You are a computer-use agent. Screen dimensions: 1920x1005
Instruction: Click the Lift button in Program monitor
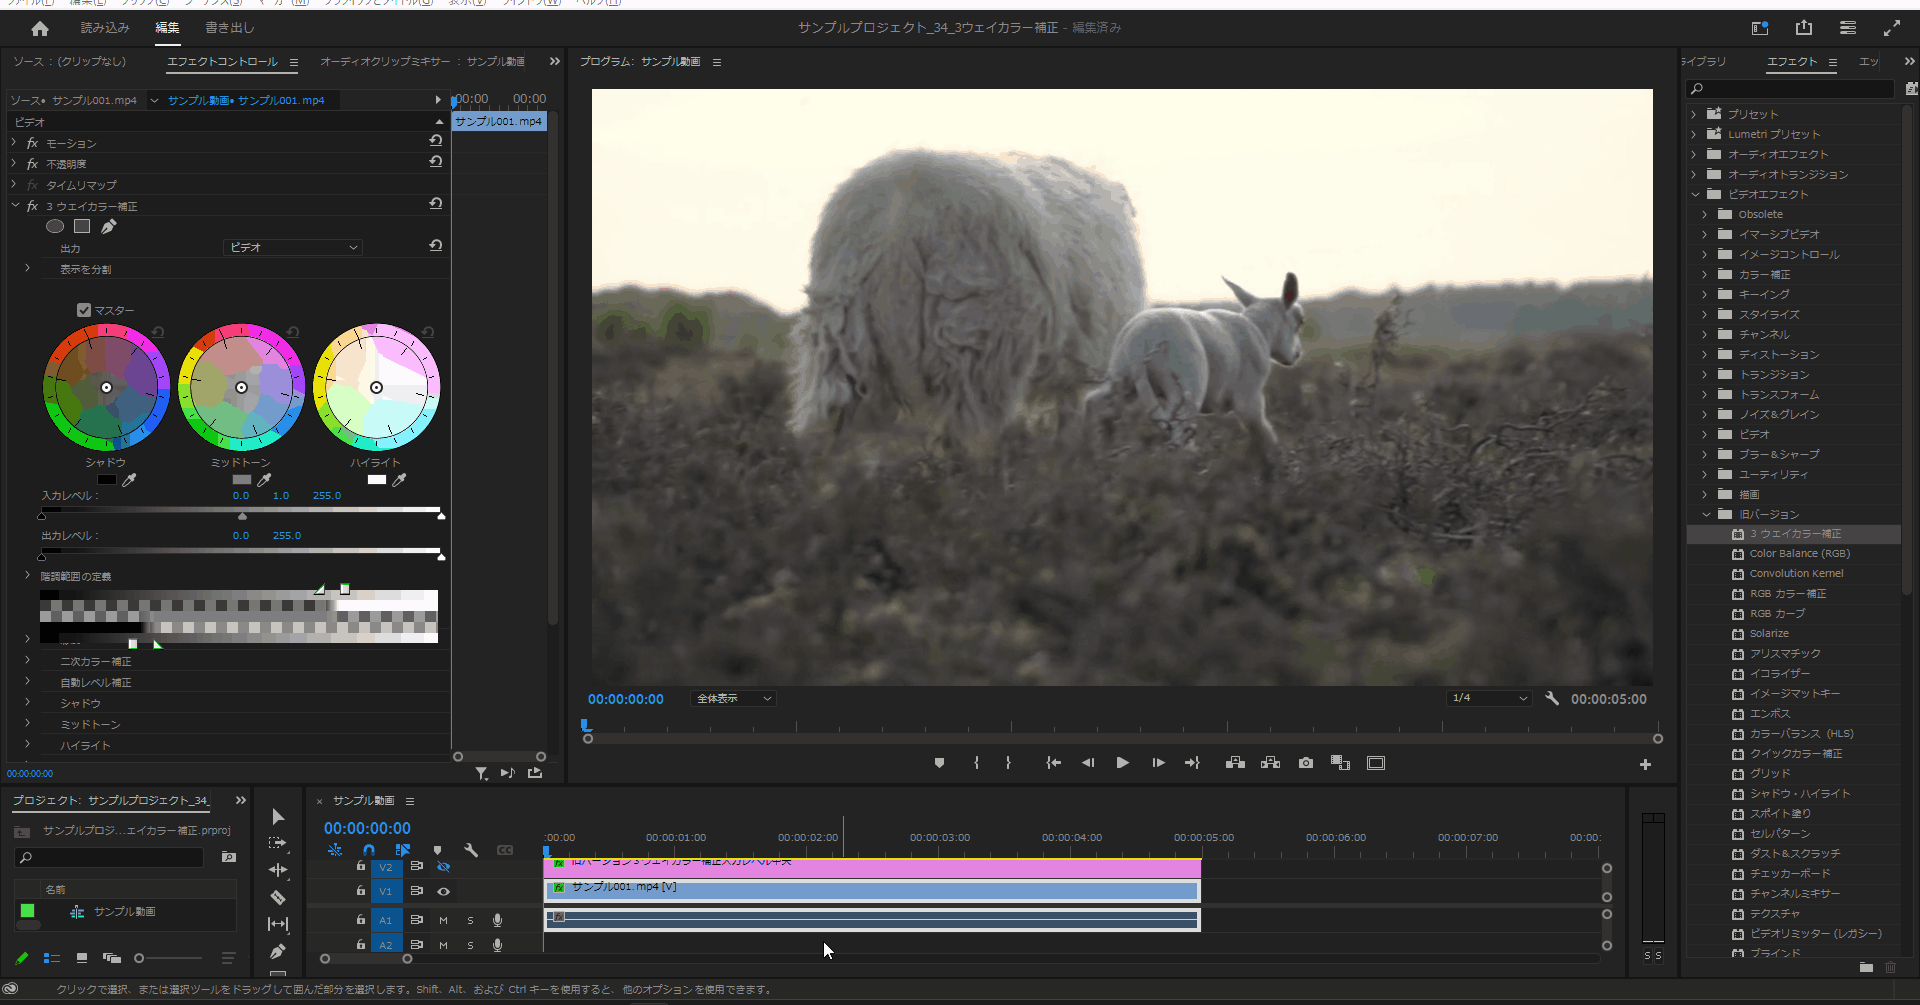tap(1235, 763)
